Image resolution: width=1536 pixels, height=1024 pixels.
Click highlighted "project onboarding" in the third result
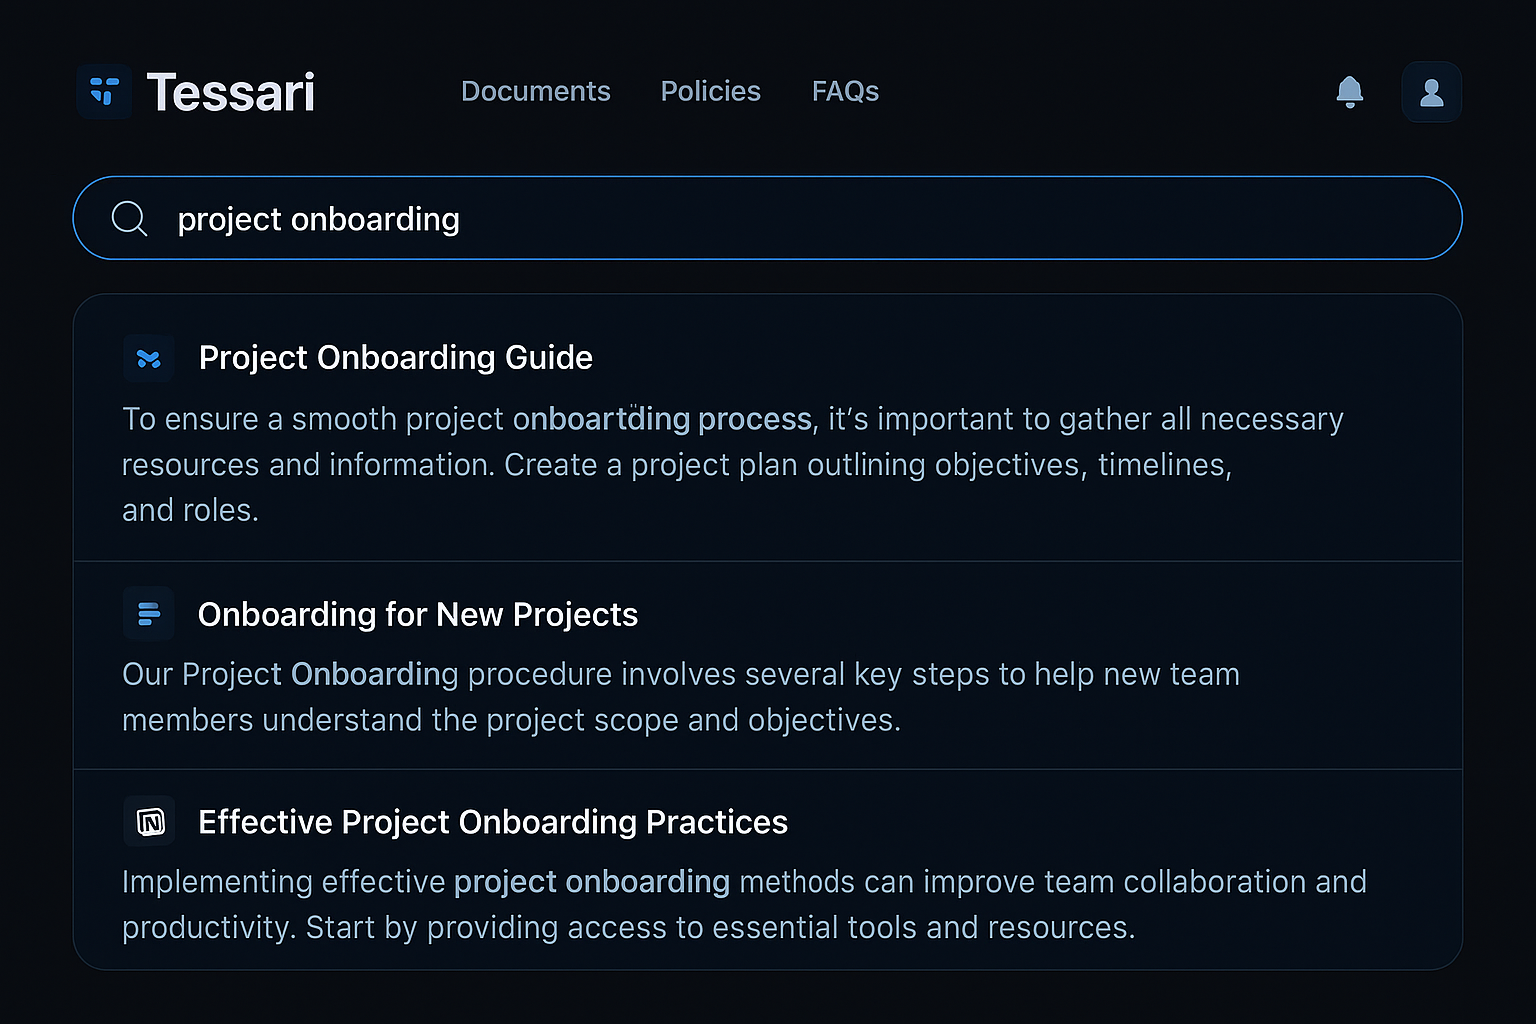tap(591, 882)
